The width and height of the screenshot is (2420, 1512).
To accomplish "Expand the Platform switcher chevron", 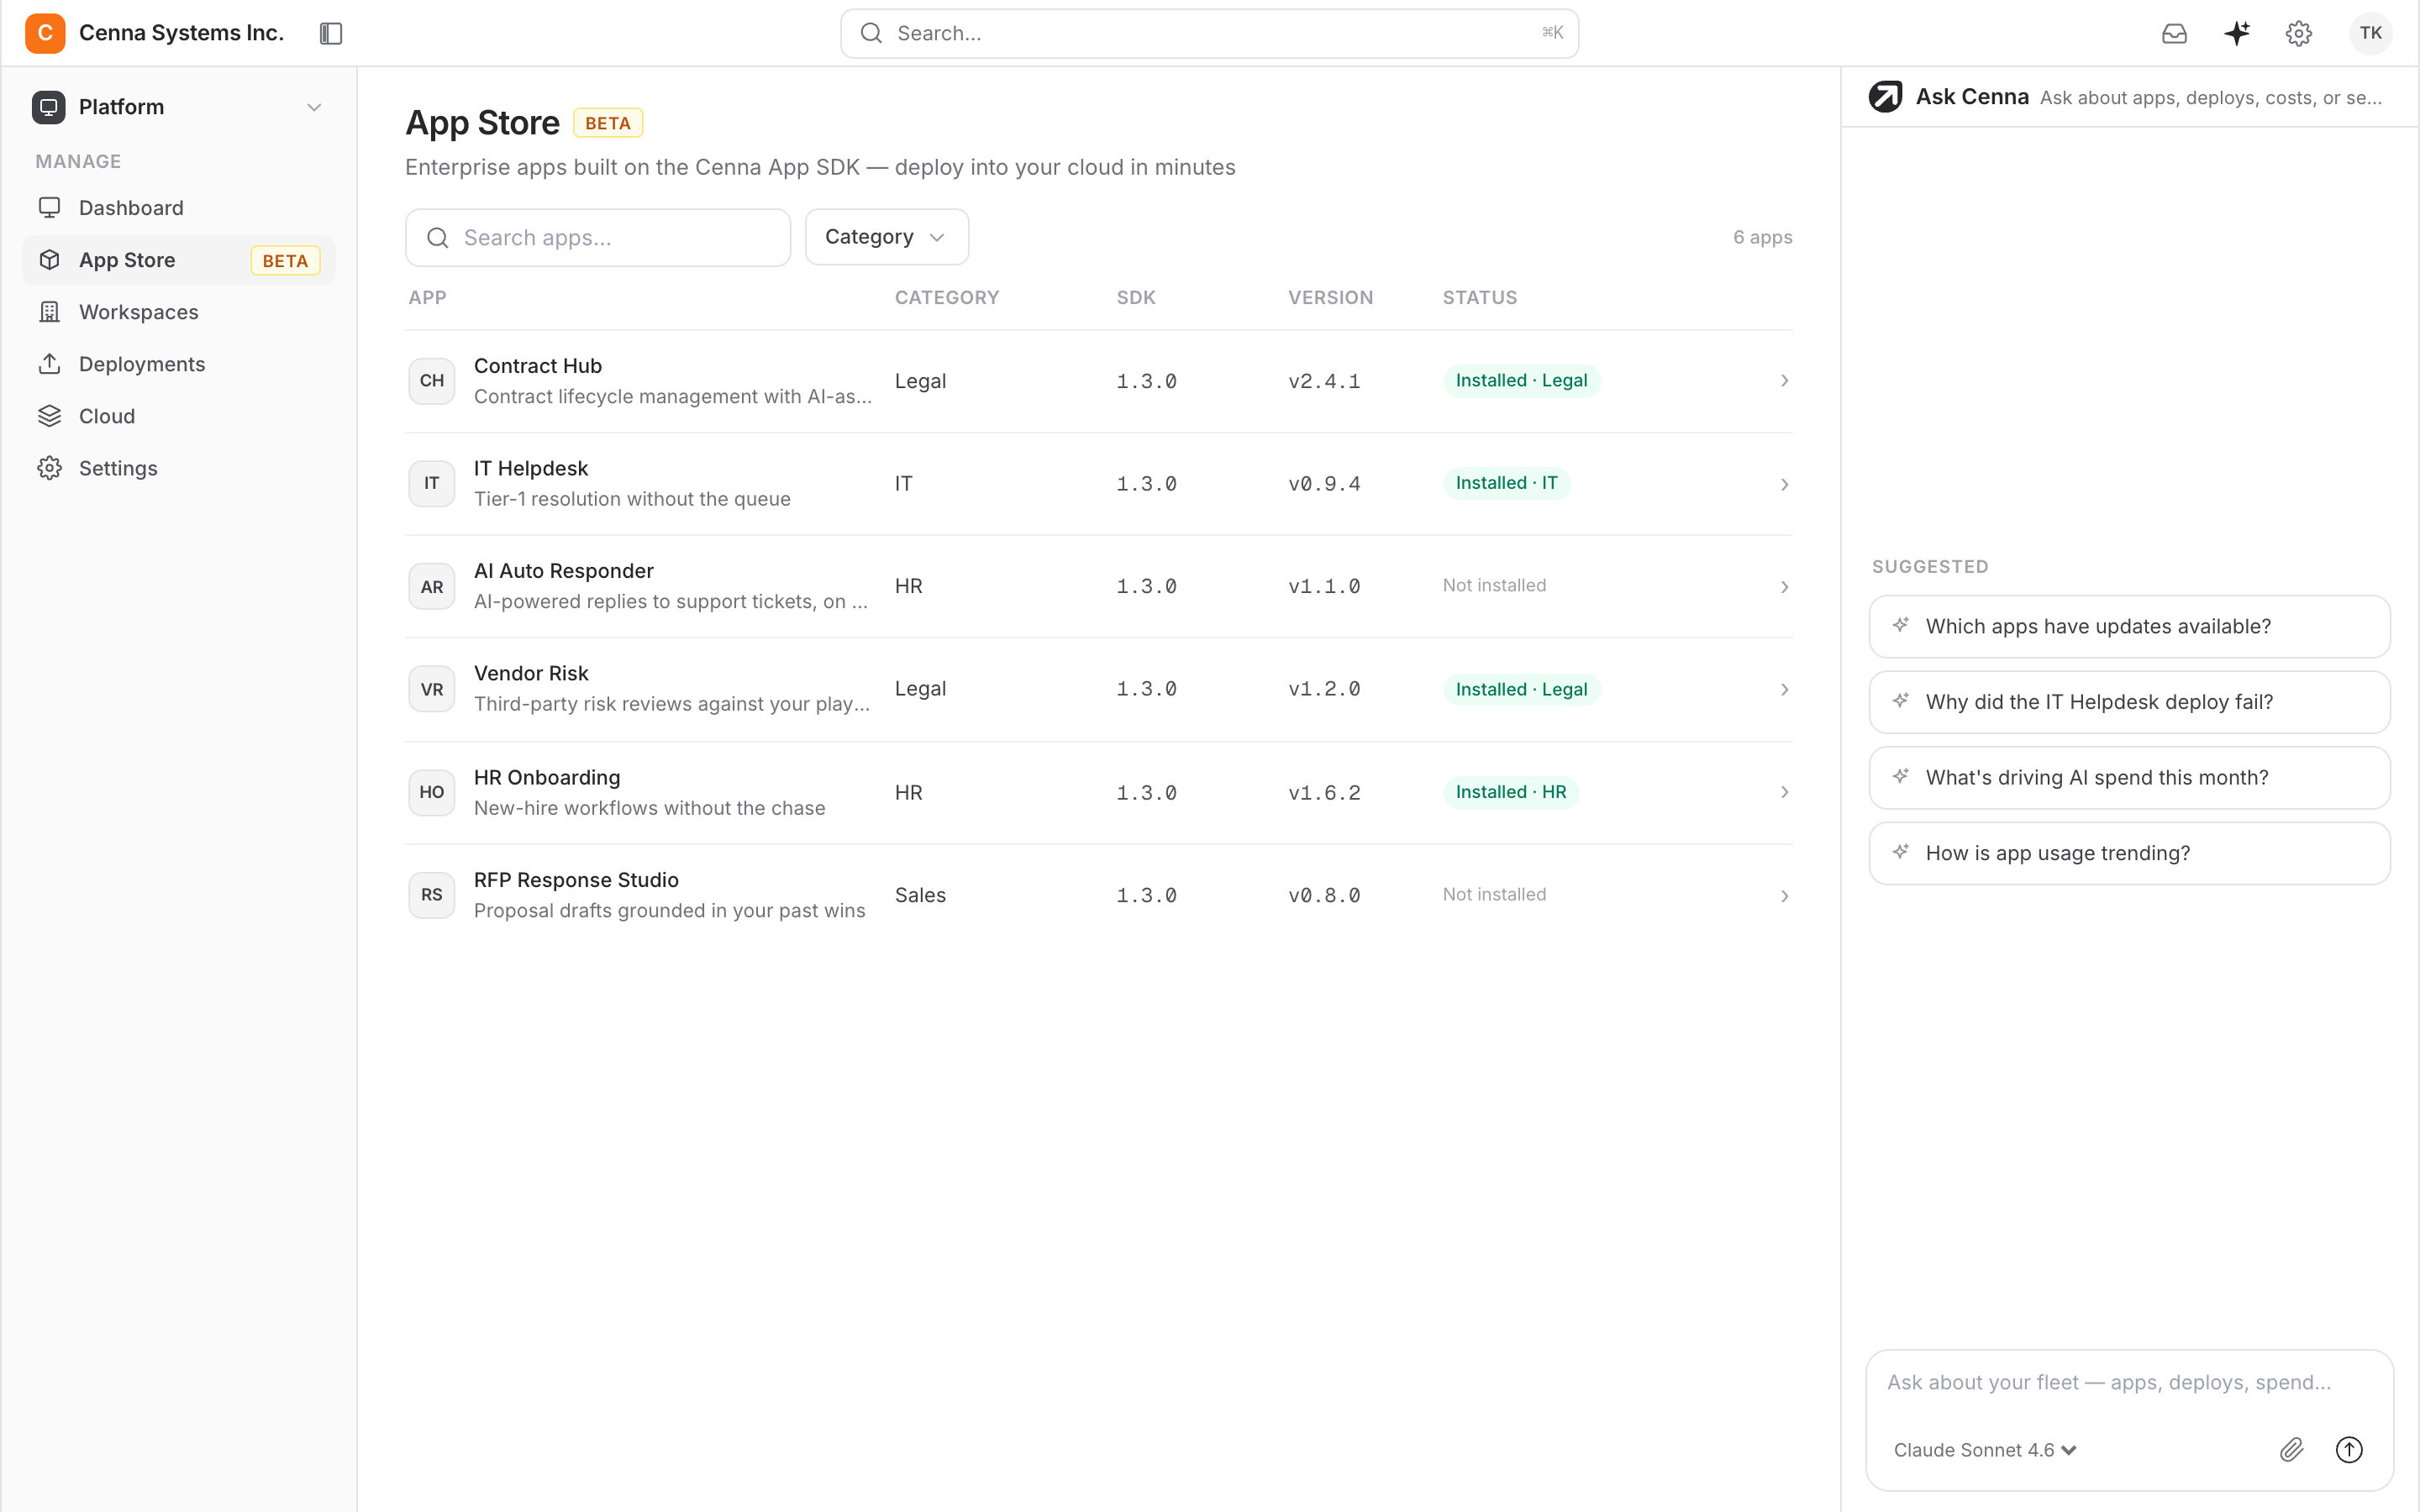I will (314, 107).
